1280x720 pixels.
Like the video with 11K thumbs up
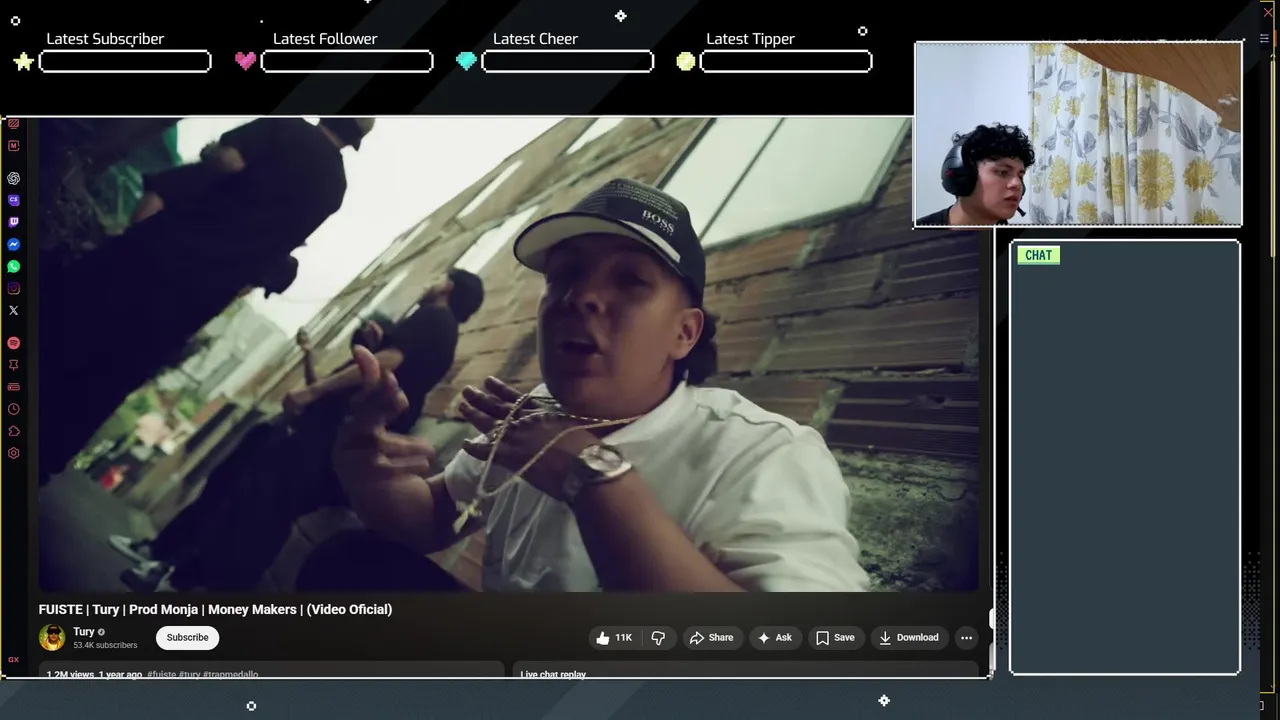click(x=614, y=638)
